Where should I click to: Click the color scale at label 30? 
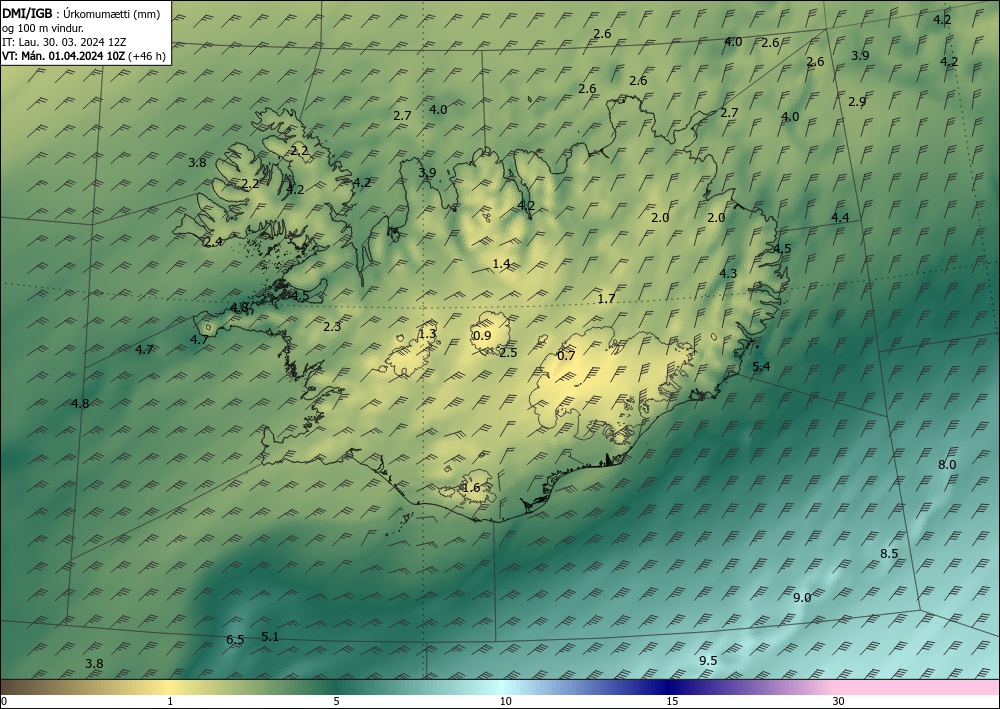tap(839, 701)
